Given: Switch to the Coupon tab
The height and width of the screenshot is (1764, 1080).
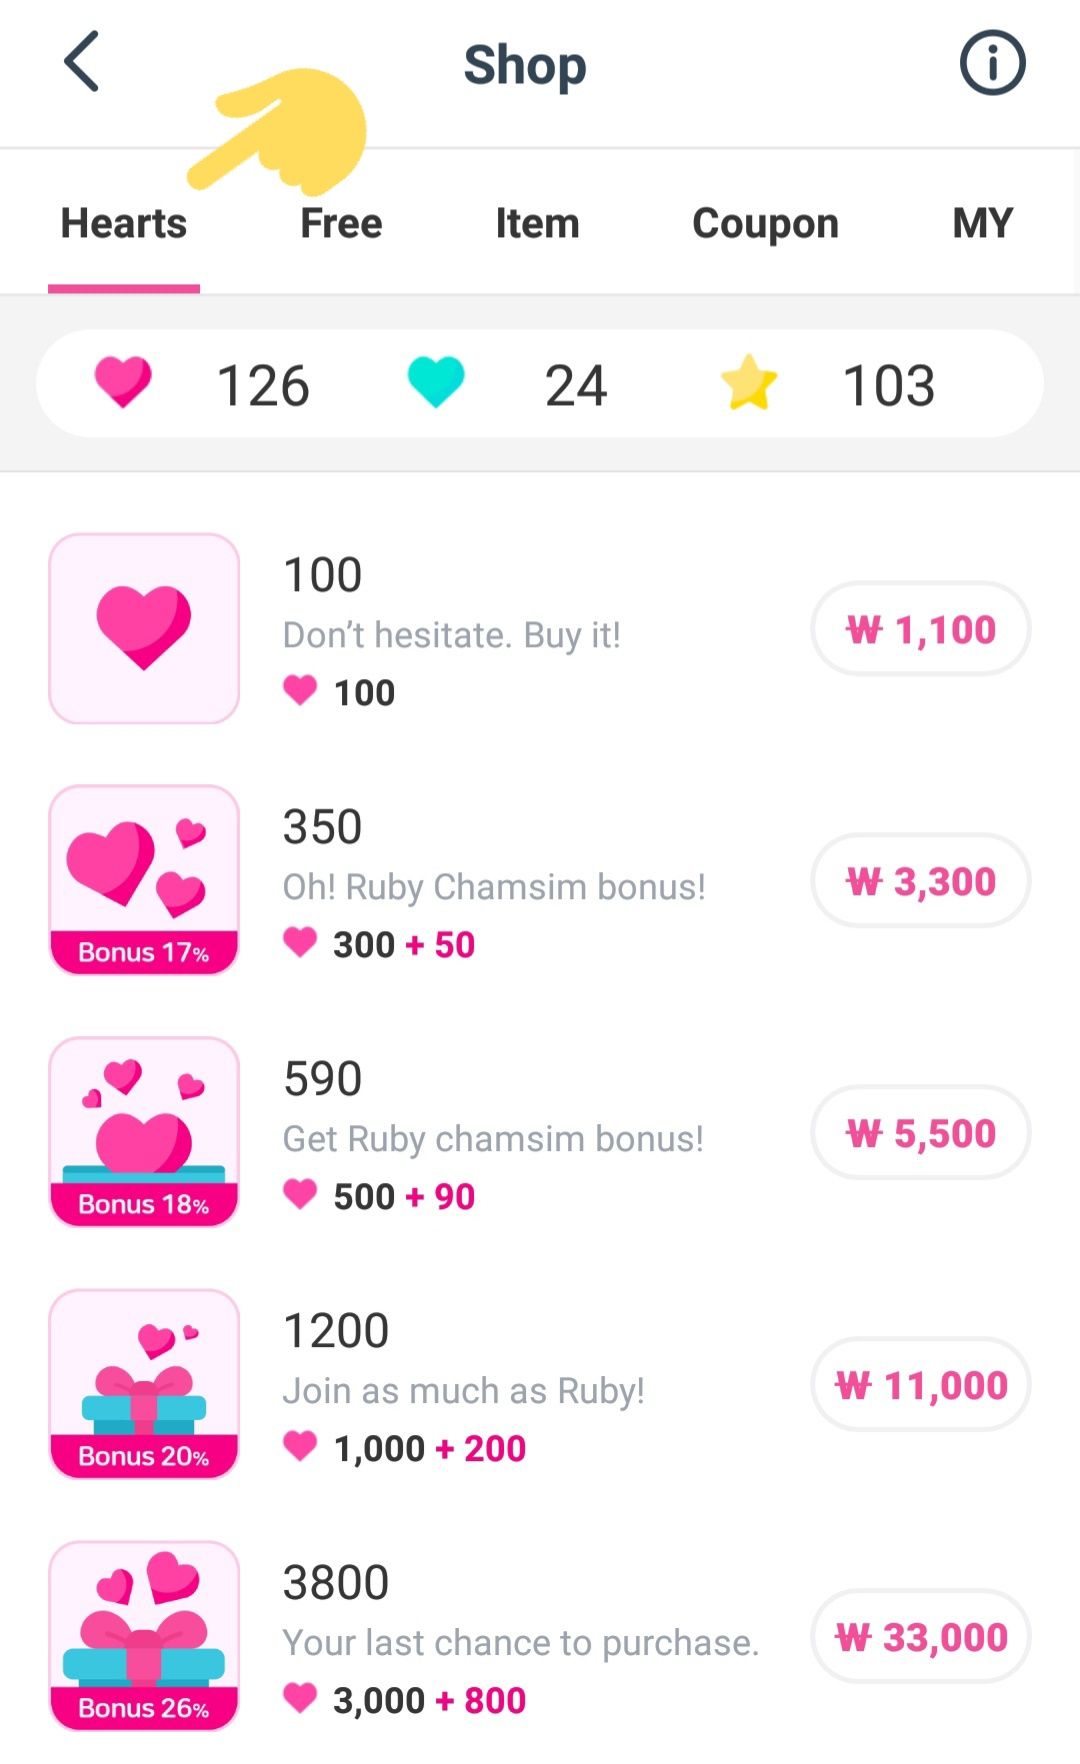Looking at the screenshot, I should point(765,223).
